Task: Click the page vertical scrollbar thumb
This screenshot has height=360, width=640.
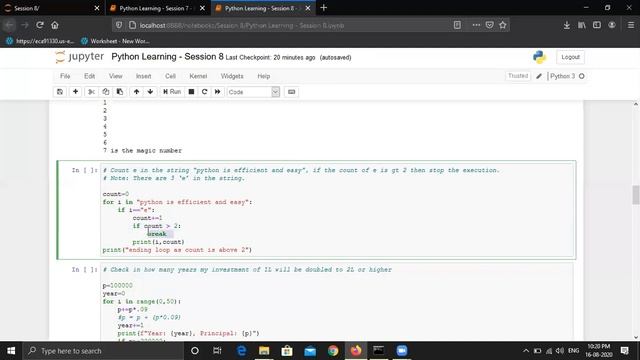Action: pos(636,195)
